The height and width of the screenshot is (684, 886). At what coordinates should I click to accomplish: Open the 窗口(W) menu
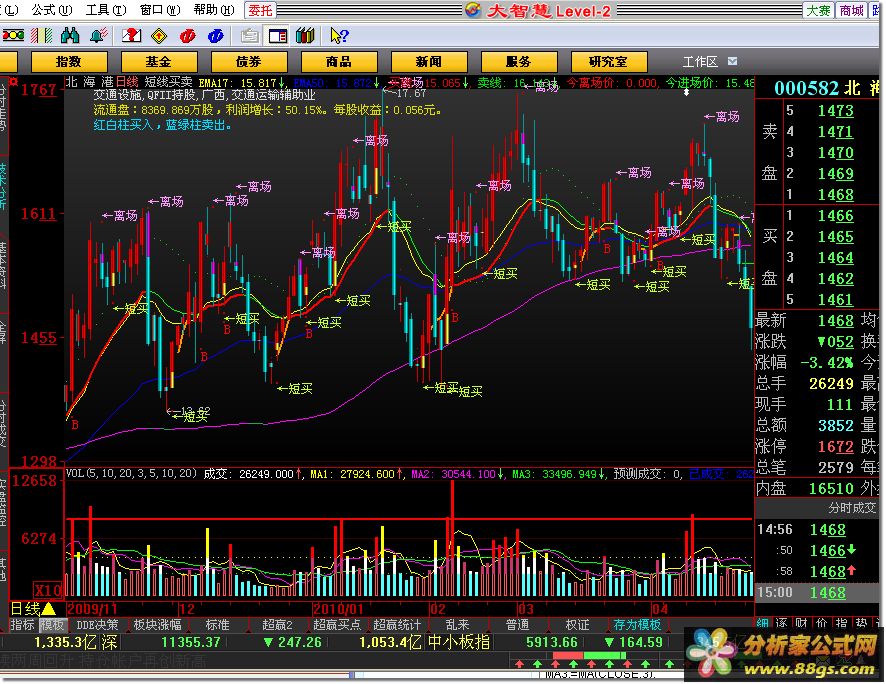coord(151,10)
